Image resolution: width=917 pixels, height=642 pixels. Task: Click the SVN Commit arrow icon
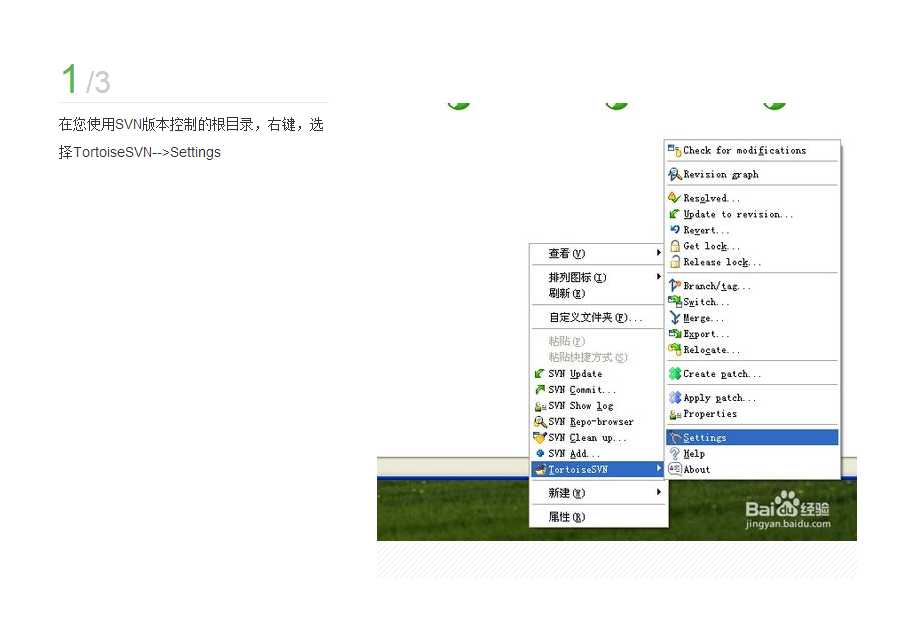pos(539,389)
